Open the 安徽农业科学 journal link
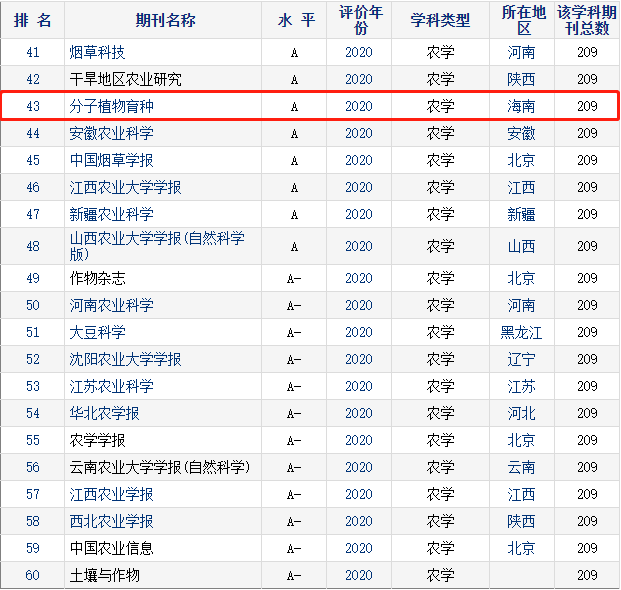The image size is (621, 590). (x=111, y=133)
